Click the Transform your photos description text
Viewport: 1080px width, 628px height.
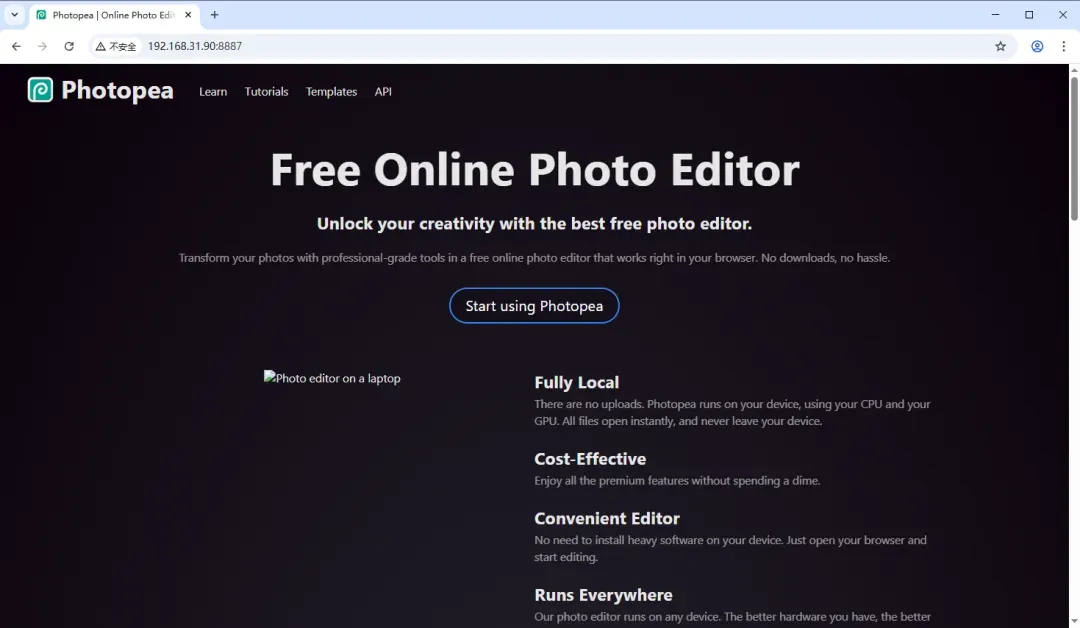pos(534,258)
